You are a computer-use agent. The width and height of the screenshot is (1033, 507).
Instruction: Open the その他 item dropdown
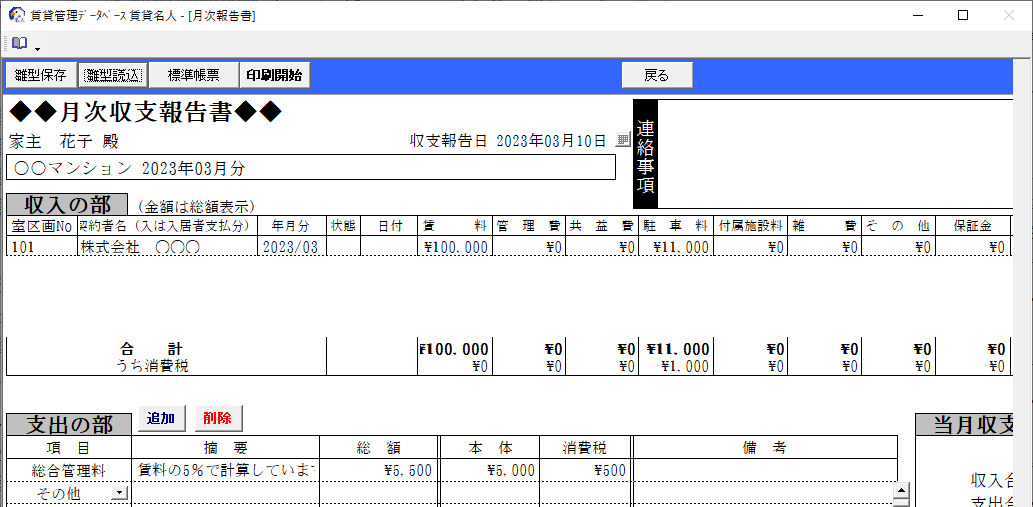[121, 493]
